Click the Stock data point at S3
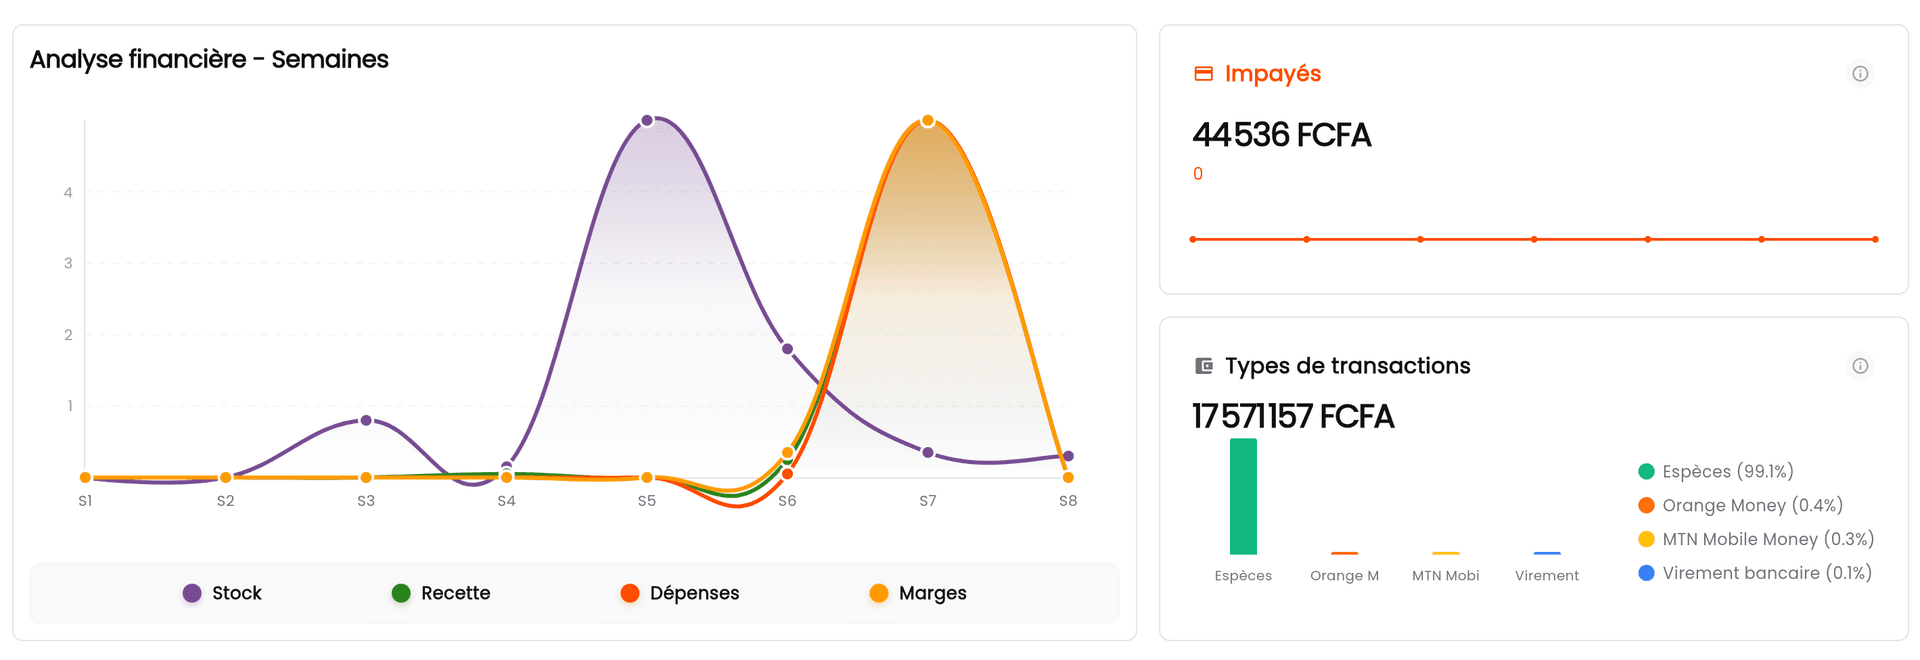The height and width of the screenshot is (660, 1920). (366, 420)
